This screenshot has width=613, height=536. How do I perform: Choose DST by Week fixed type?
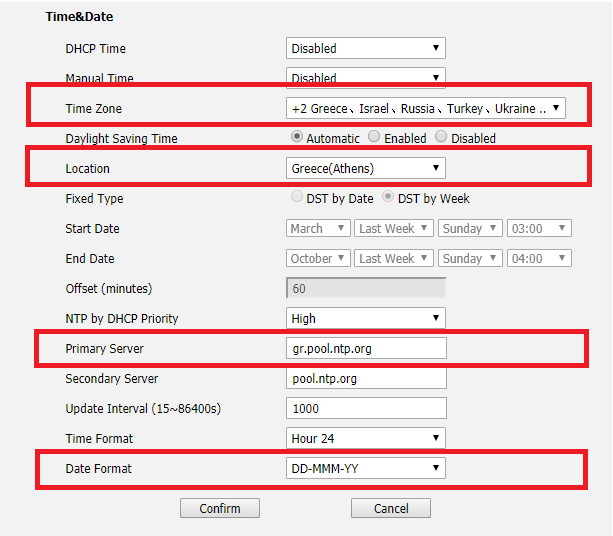pyautogui.click(x=388, y=198)
